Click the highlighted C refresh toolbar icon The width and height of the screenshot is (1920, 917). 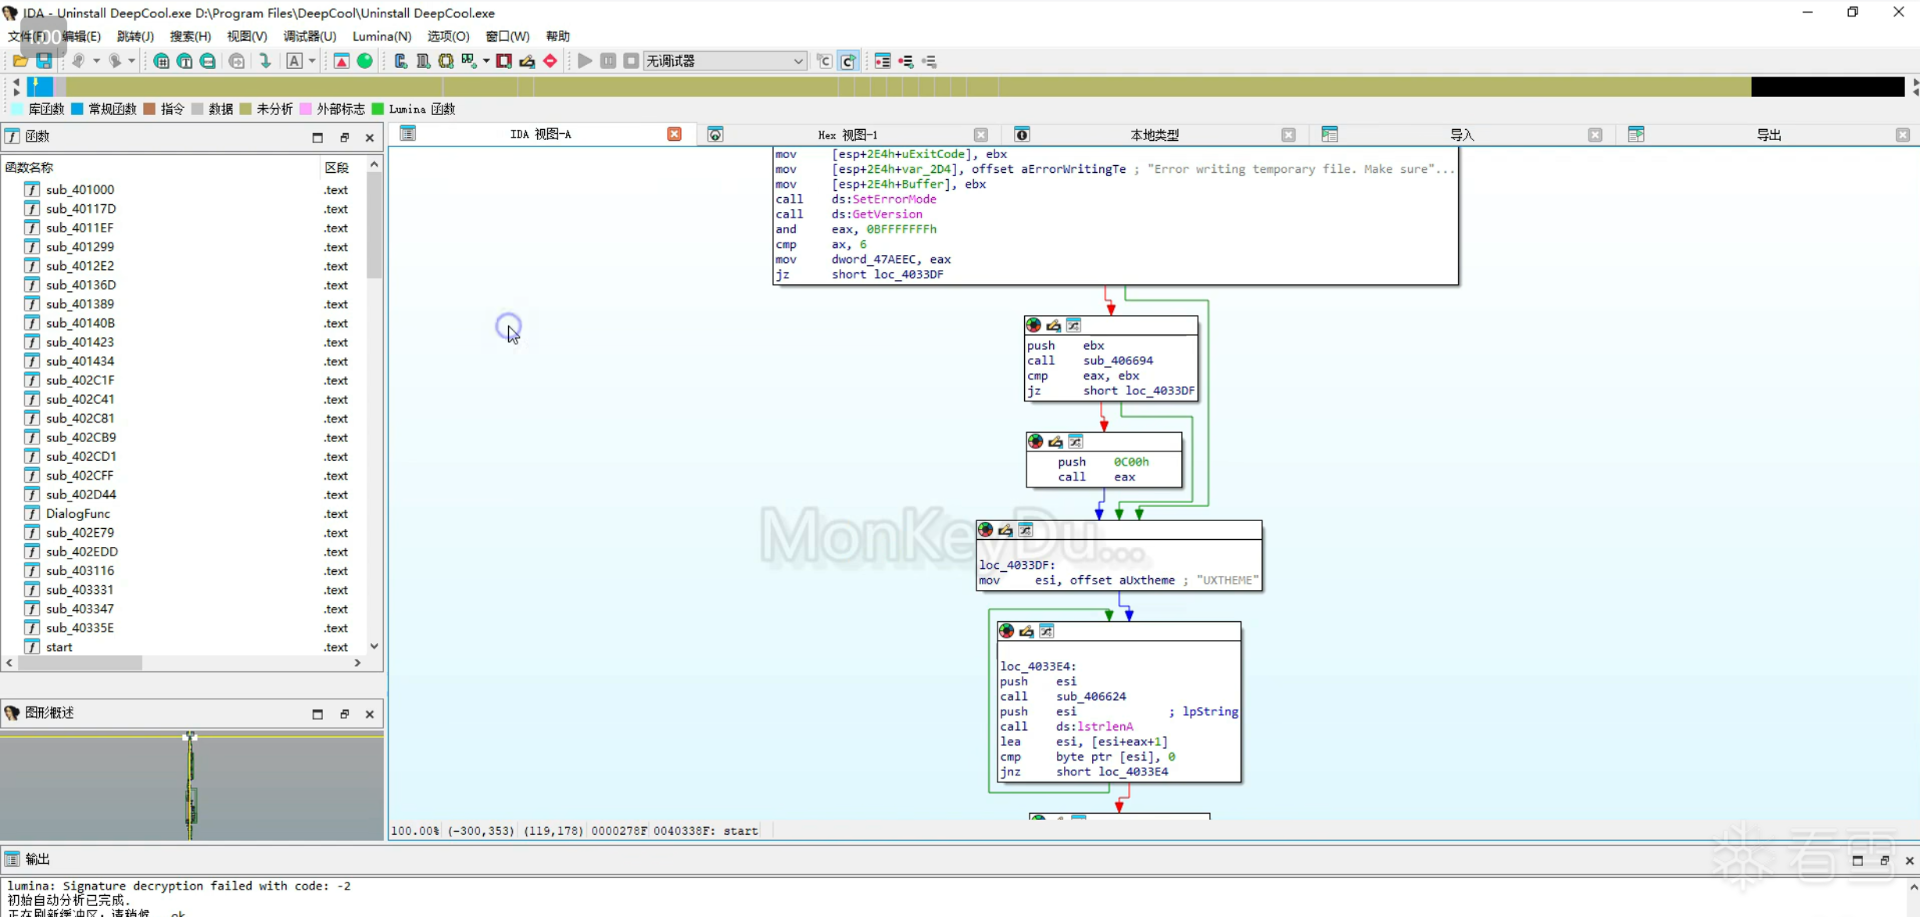pyautogui.click(x=848, y=61)
